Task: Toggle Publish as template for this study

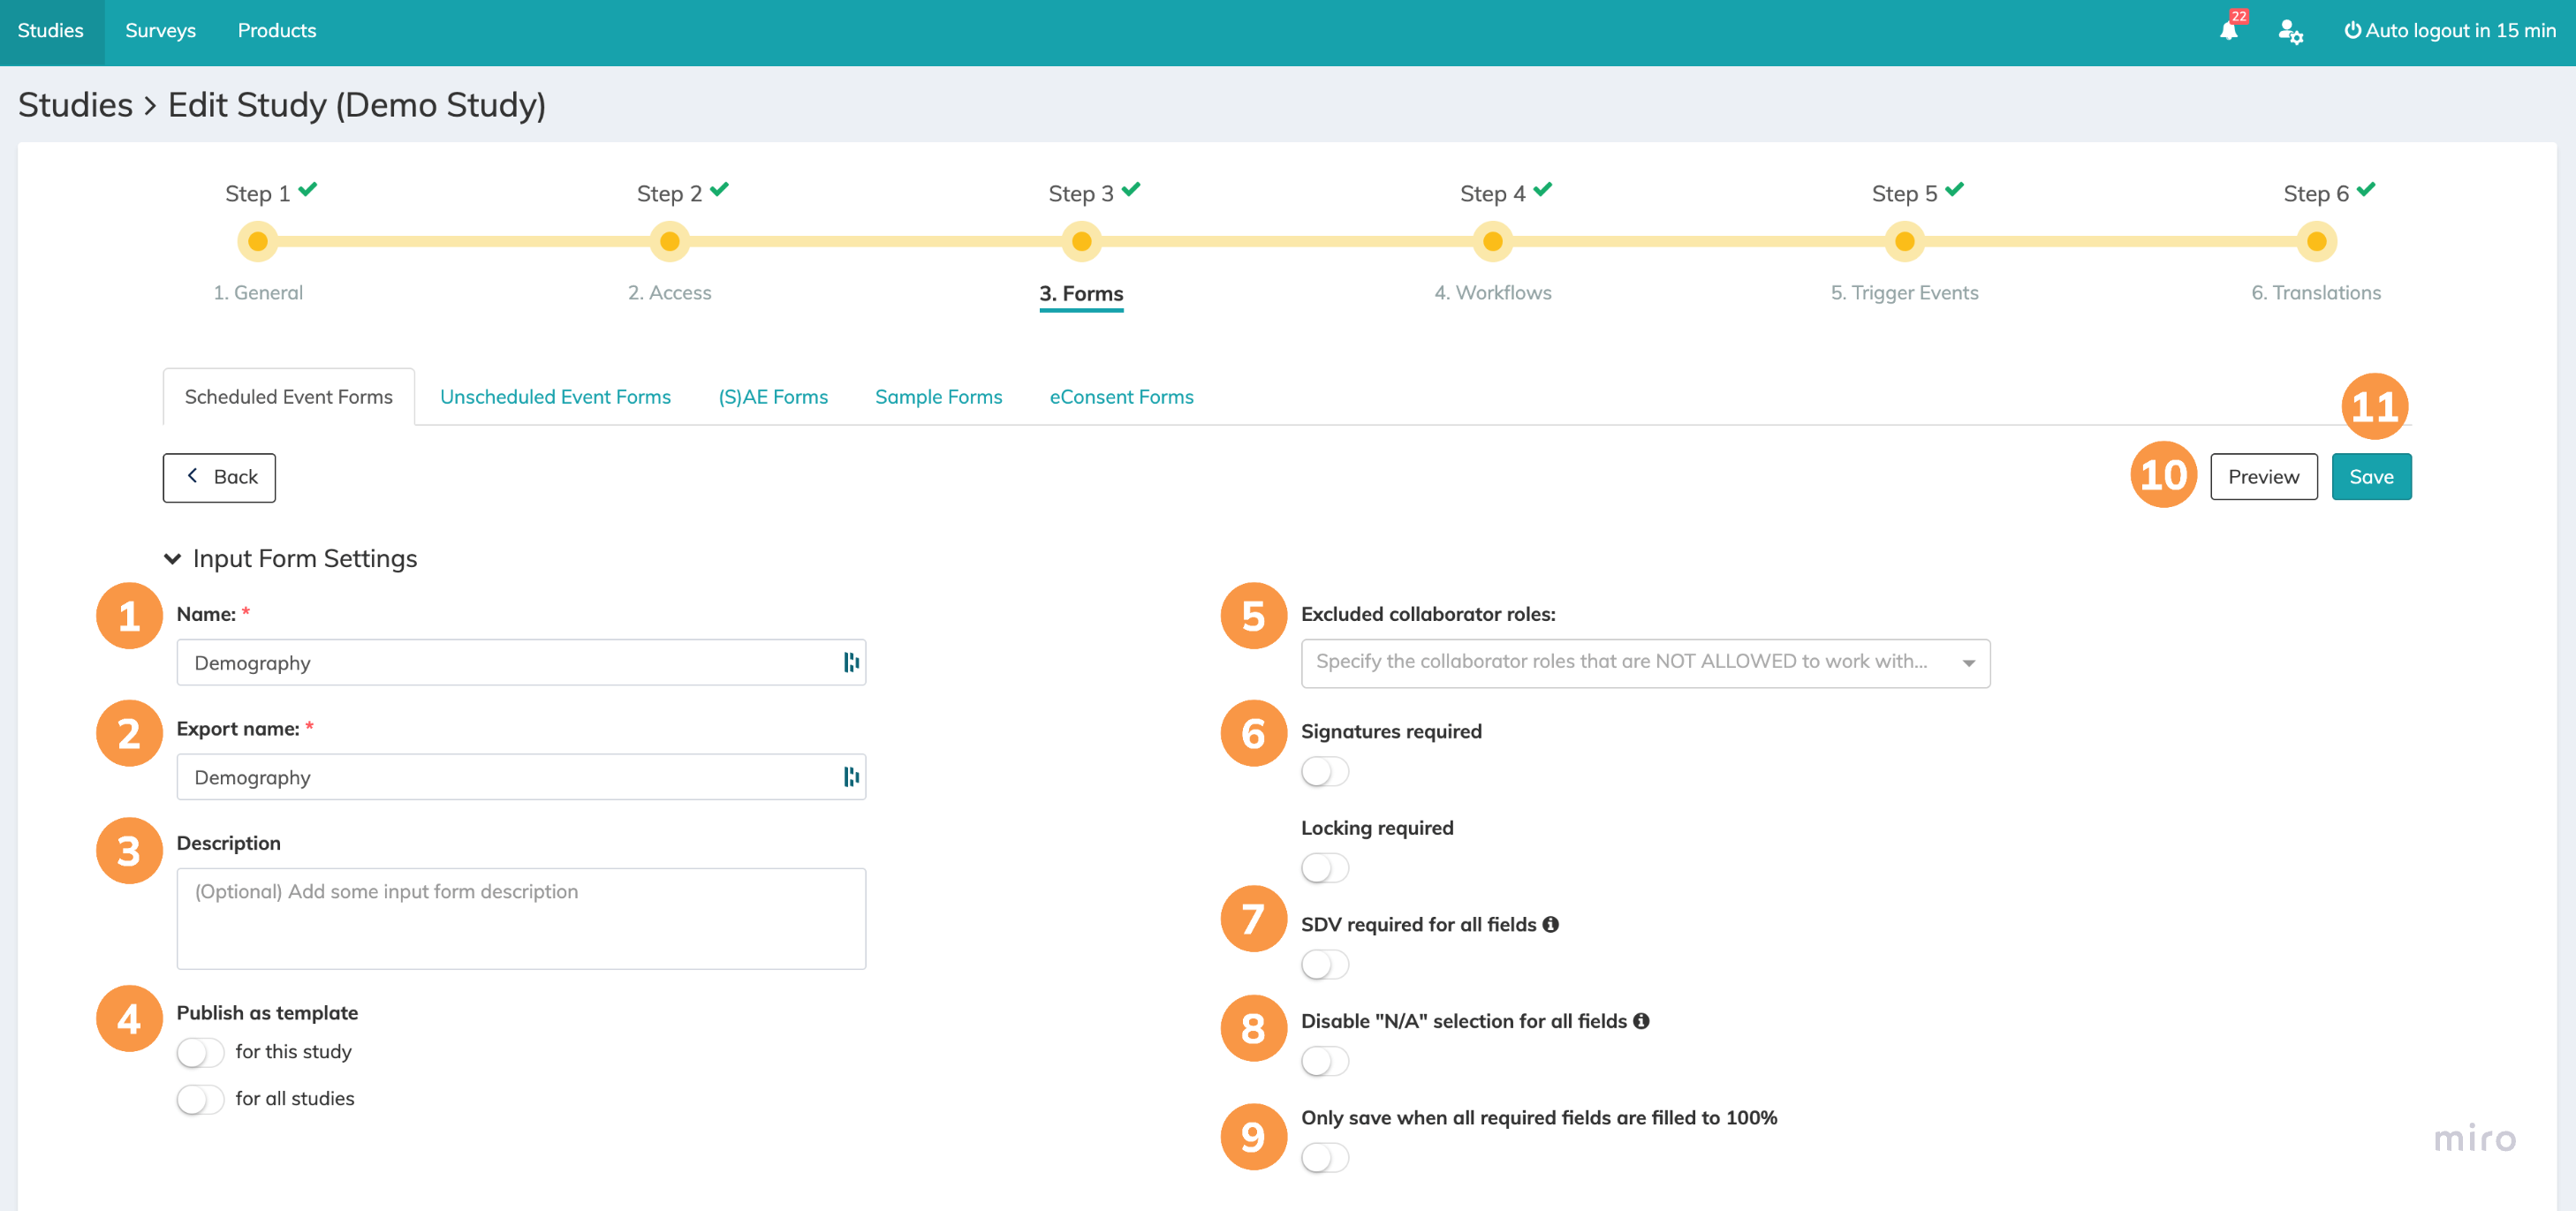Action: point(200,1052)
